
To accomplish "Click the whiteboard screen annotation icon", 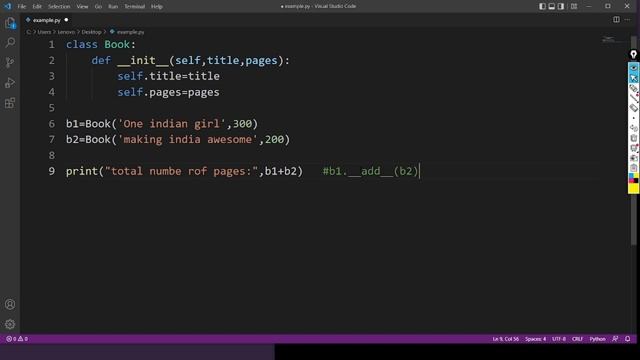I will [633, 148].
